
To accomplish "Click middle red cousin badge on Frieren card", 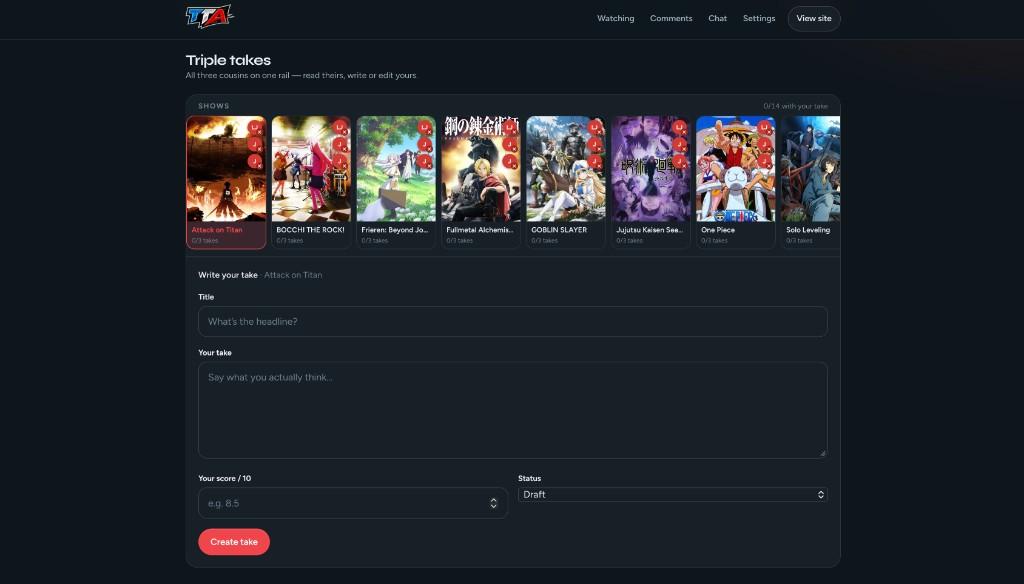I will pyautogui.click(x=424, y=144).
